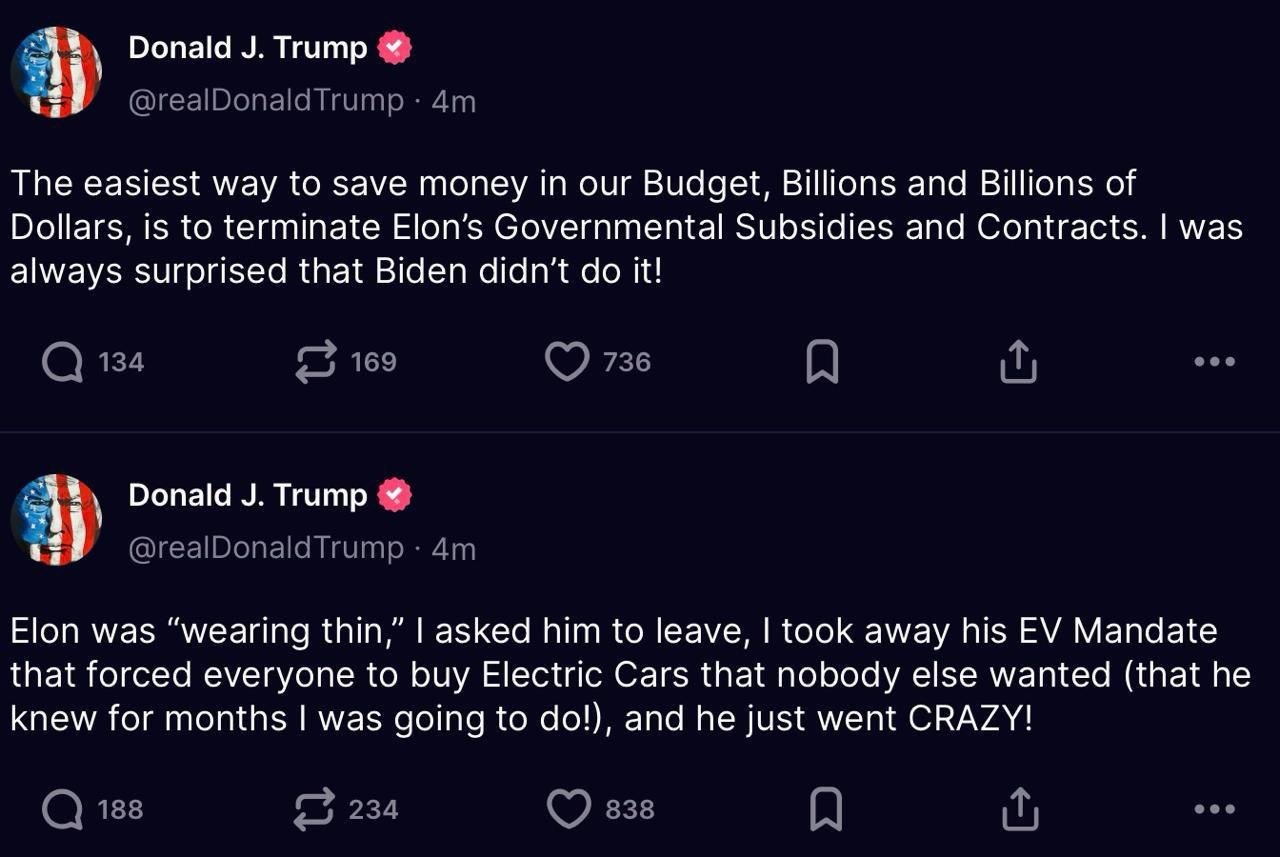Share the EV Mandate post
The width and height of the screenshot is (1280, 857).
tap(1019, 809)
